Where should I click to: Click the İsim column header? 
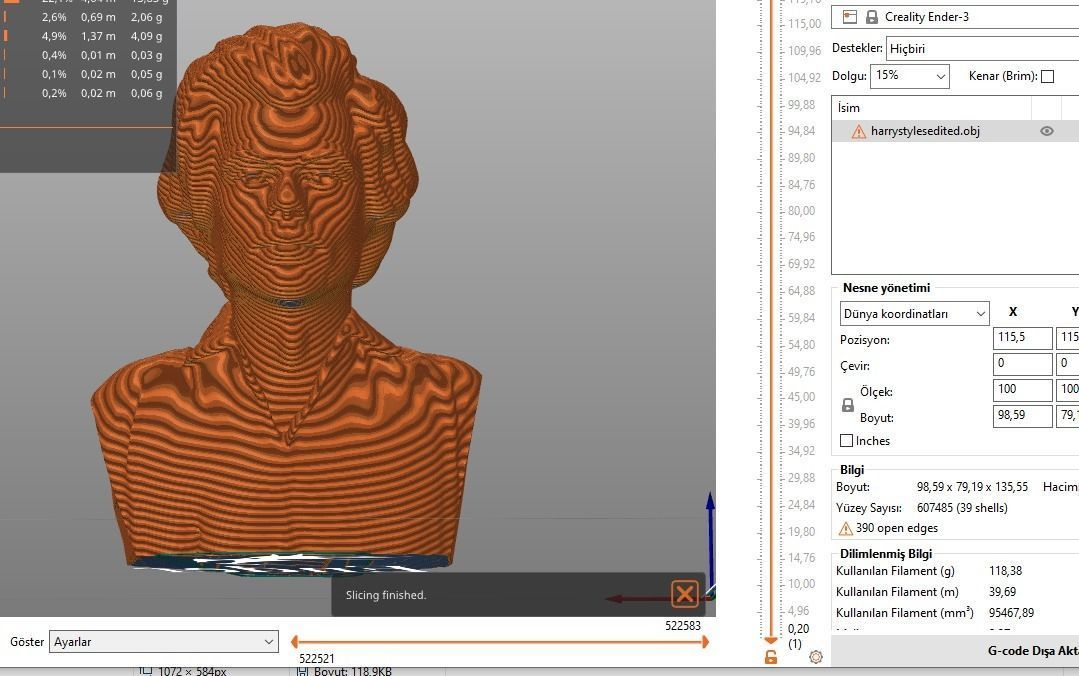(x=932, y=108)
